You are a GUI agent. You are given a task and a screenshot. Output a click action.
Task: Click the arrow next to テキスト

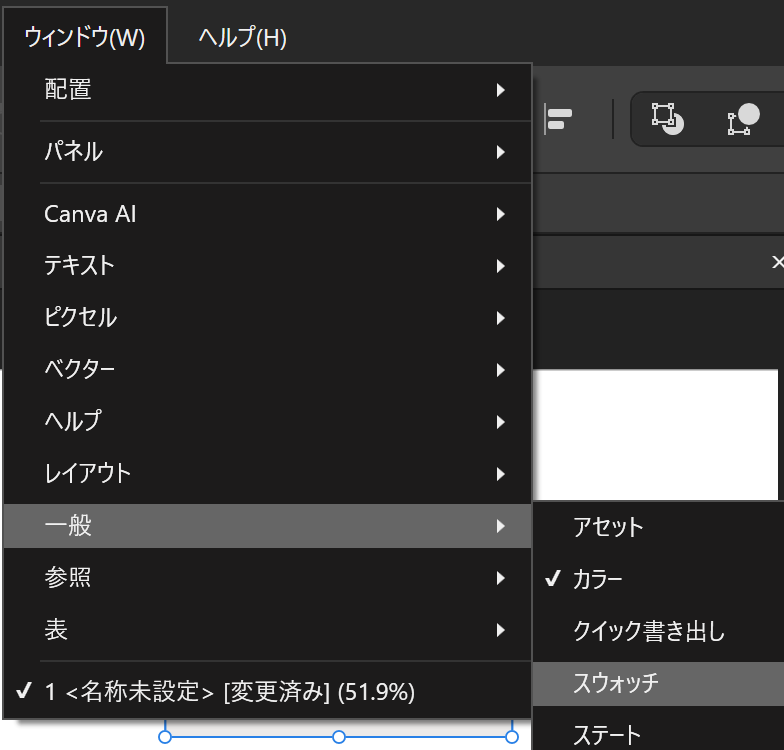(500, 266)
